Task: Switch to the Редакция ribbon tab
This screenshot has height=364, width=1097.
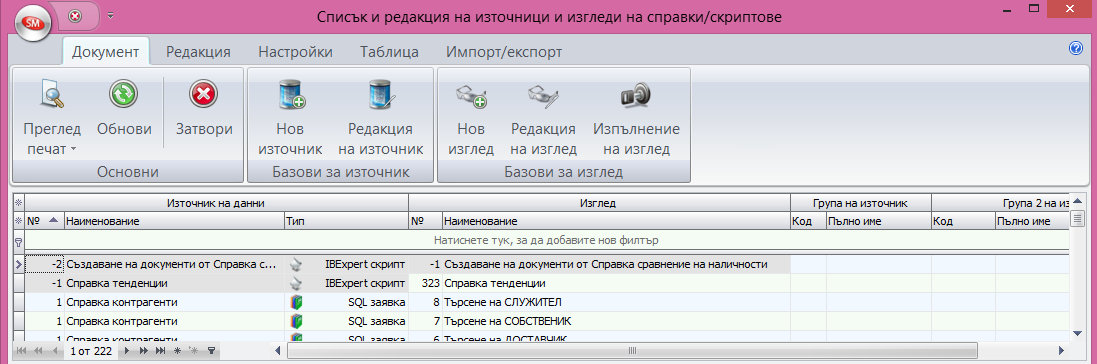Action: (198, 52)
